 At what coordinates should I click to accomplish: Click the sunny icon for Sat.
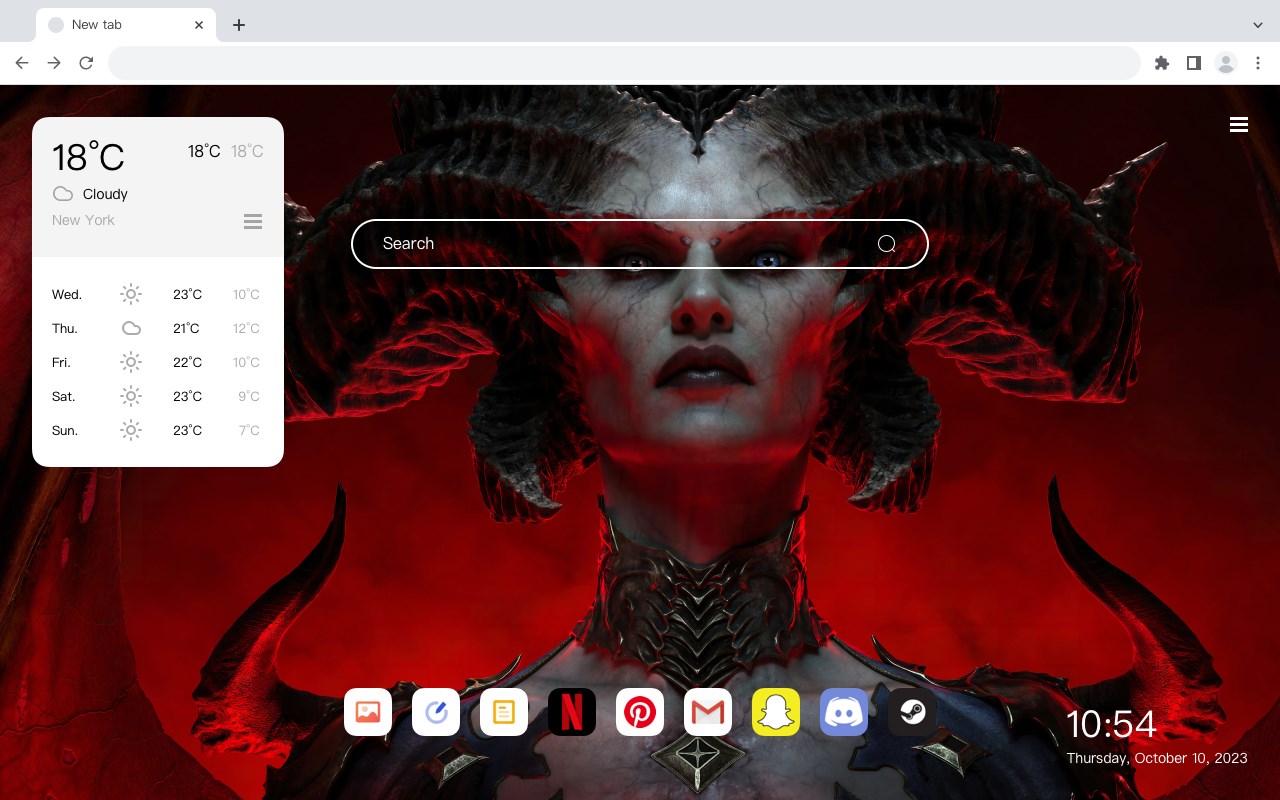click(x=131, y=396)
